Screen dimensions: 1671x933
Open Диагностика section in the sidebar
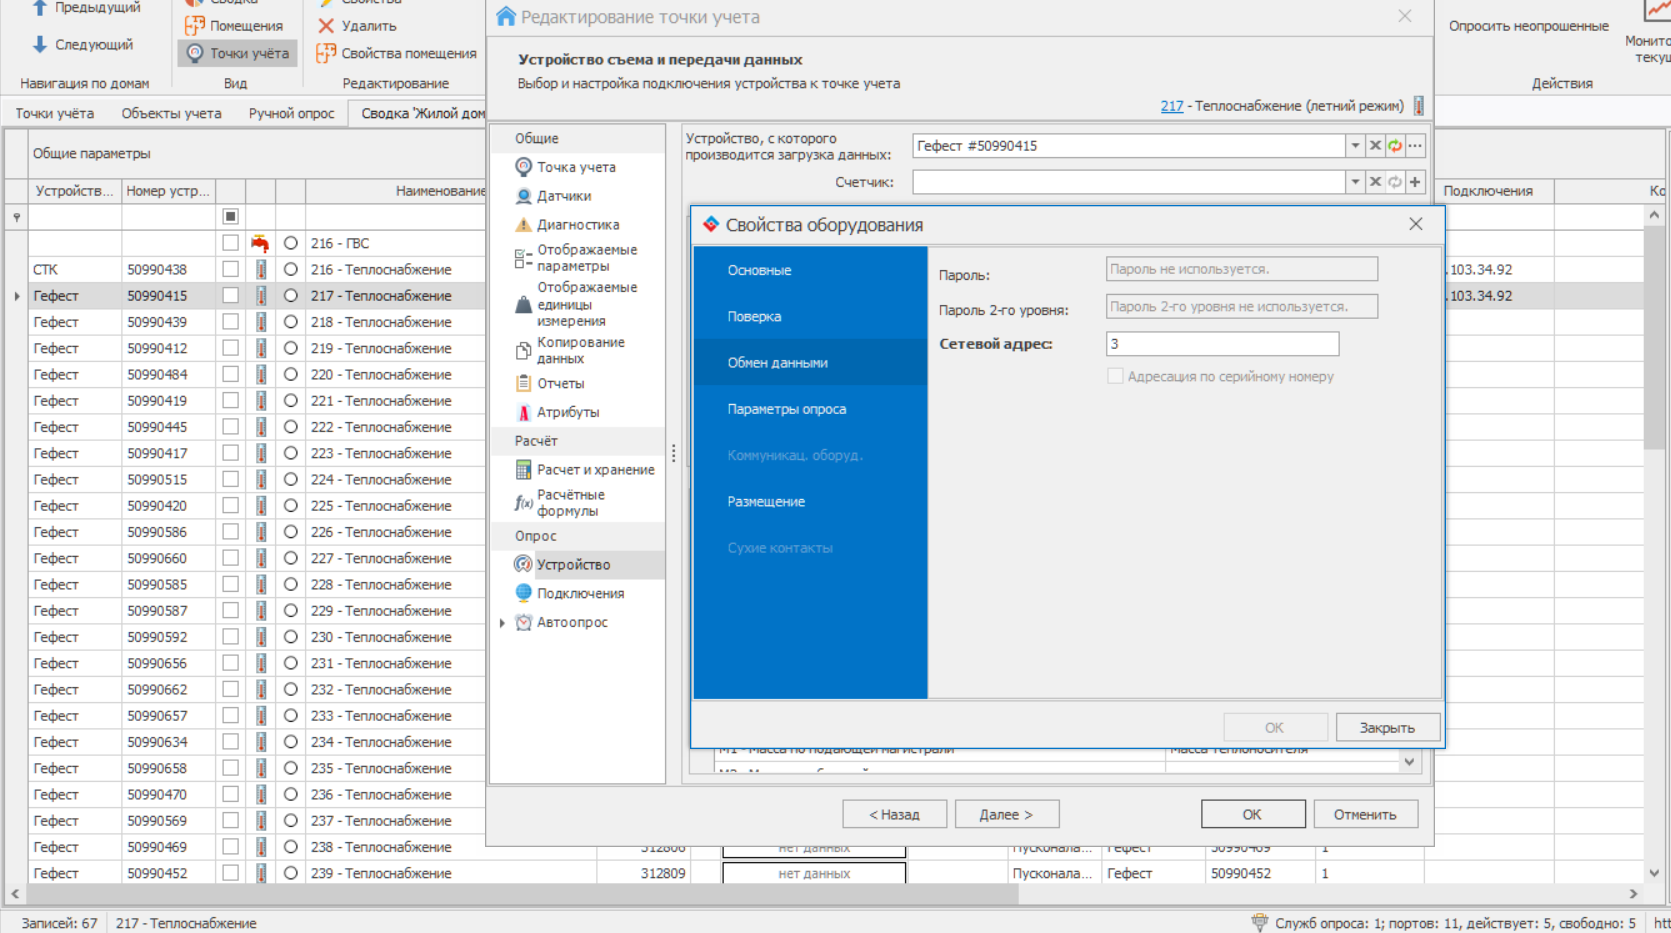click(577, 225)
